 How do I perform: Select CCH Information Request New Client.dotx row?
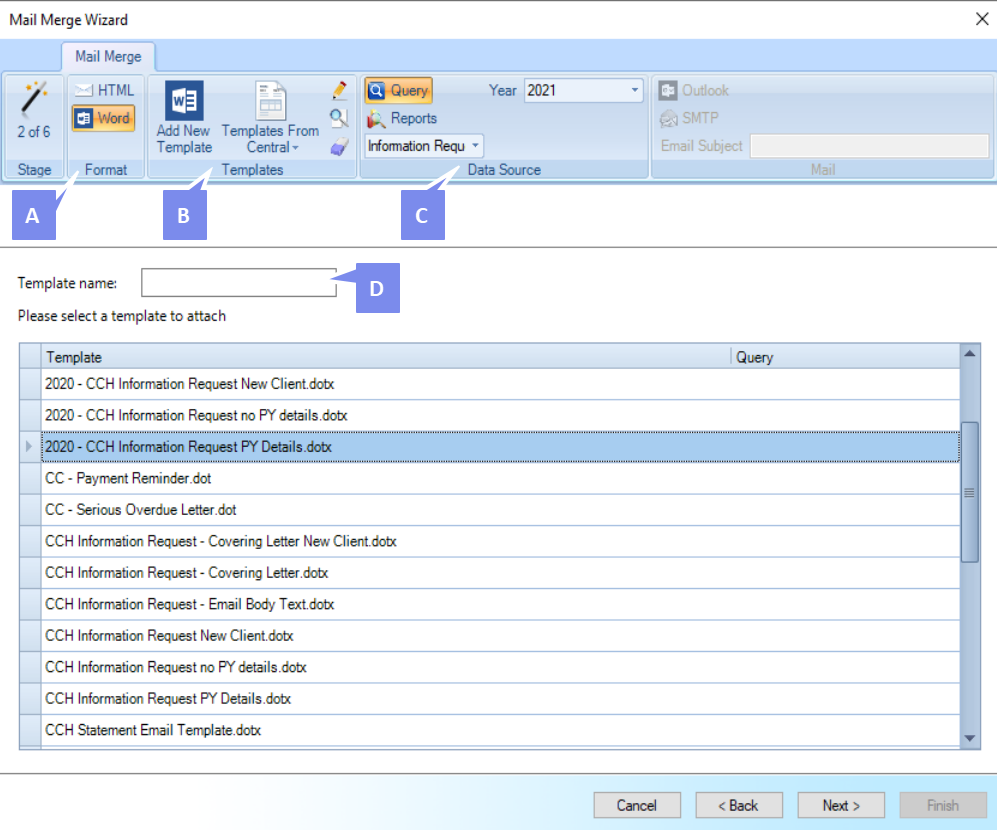coord(500,636)
